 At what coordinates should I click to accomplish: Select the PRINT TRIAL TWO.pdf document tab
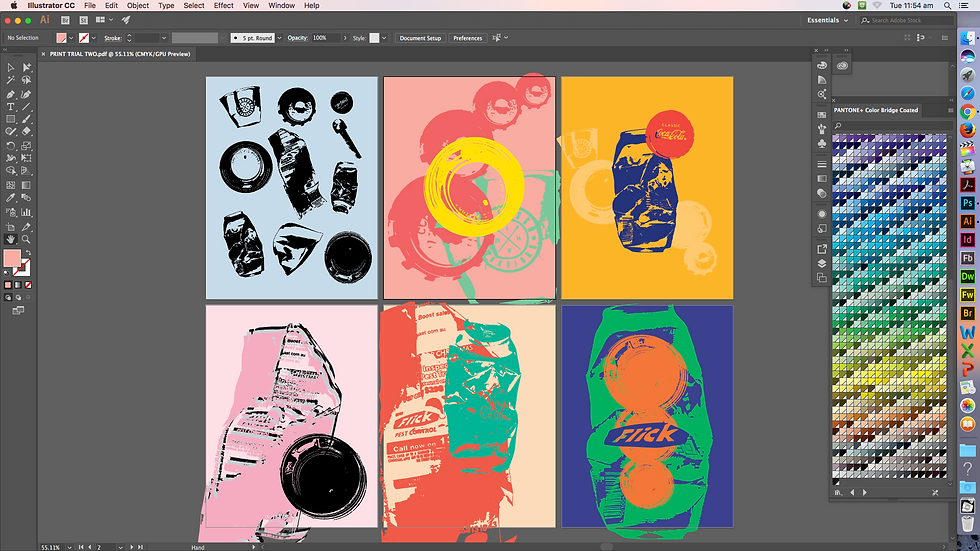coord(119,54)
